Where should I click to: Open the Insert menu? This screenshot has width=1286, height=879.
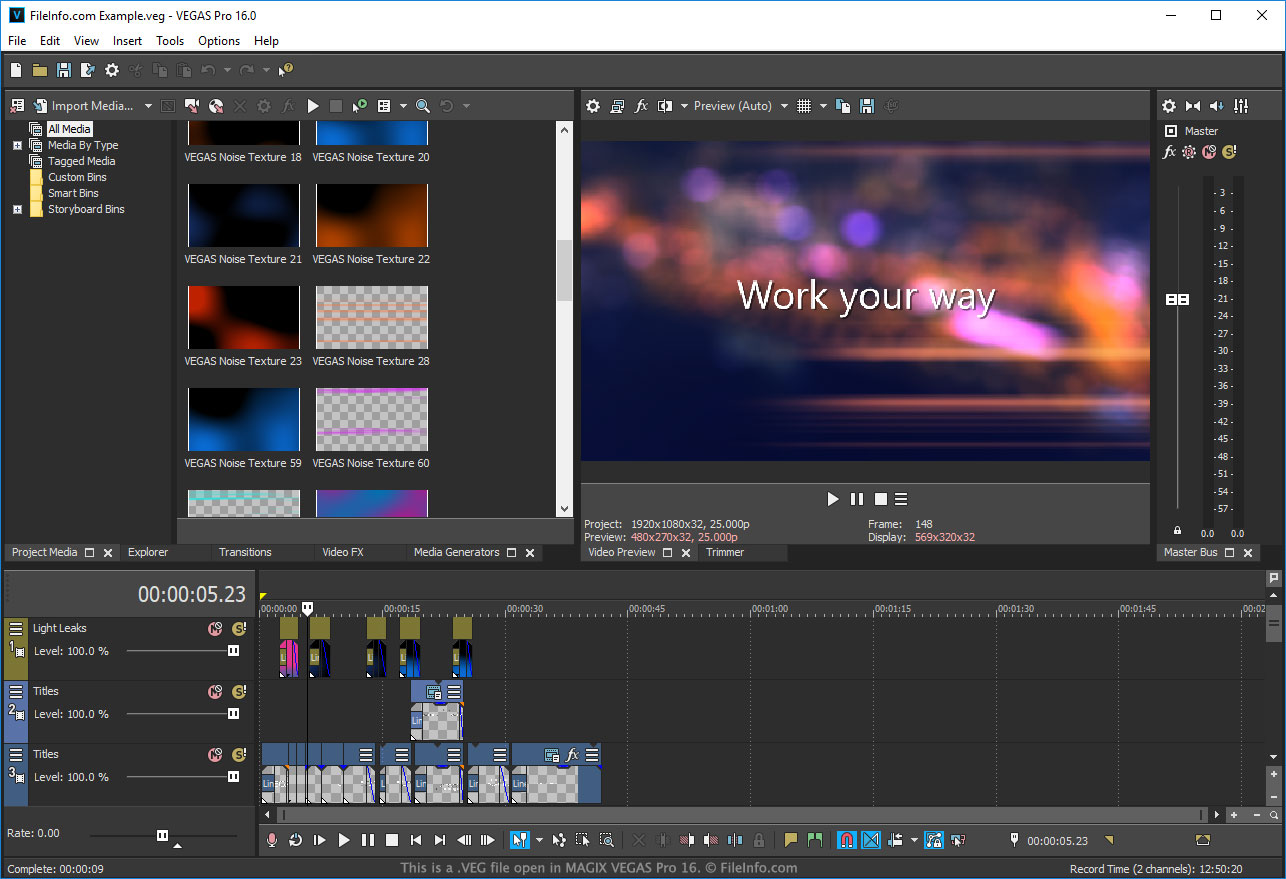pos(127,41)
